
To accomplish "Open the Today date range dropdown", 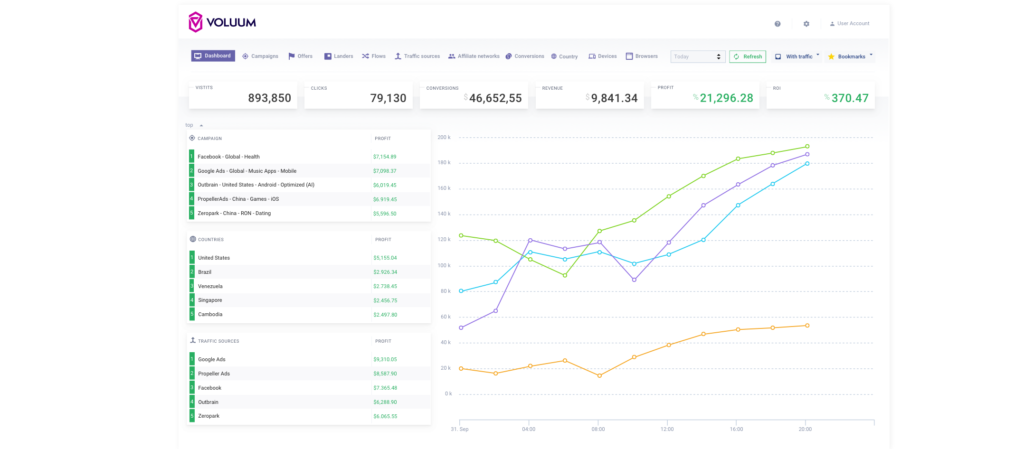I will [x=698, y=57].
